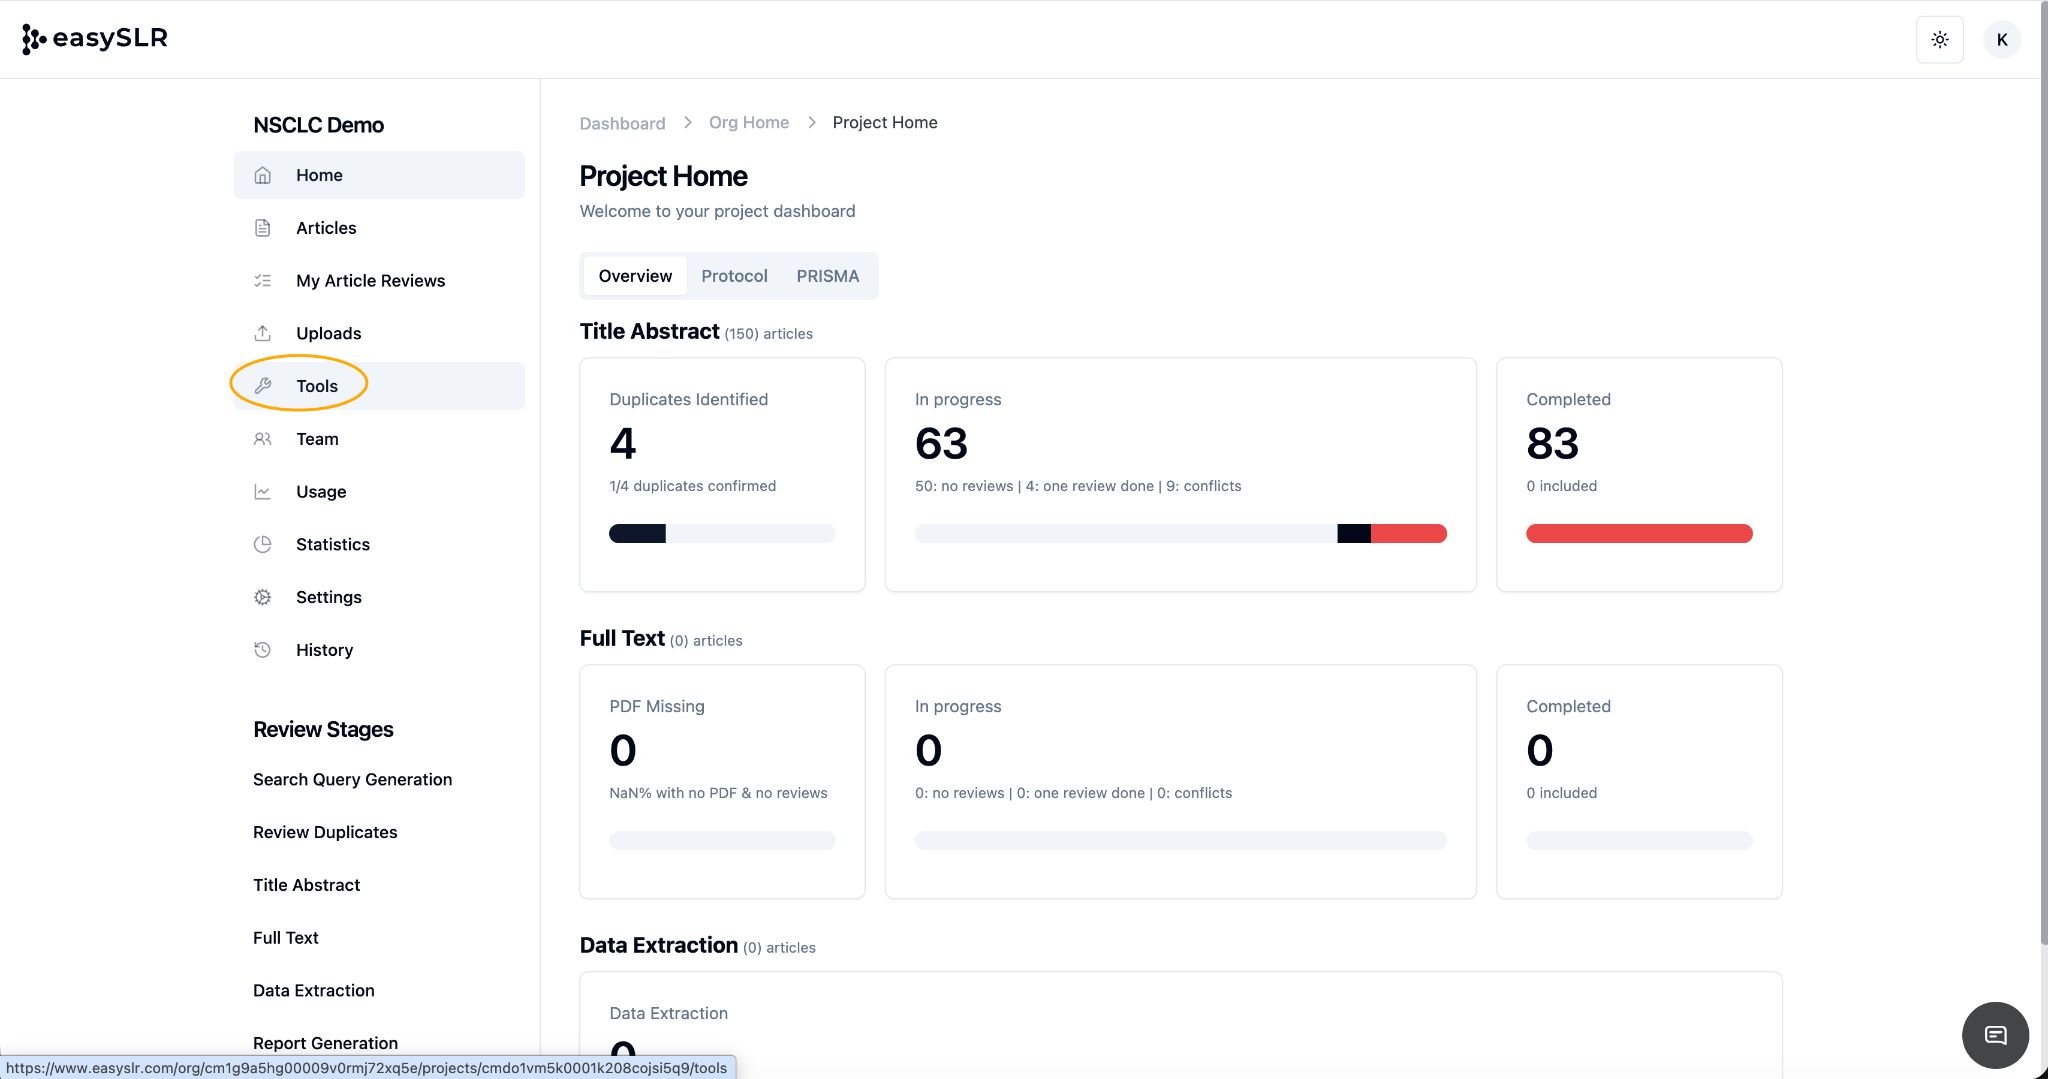Toggle the light/dark theme button
The width and height of the screenshot is (2048, 1079).
(x=1939, y=40)
